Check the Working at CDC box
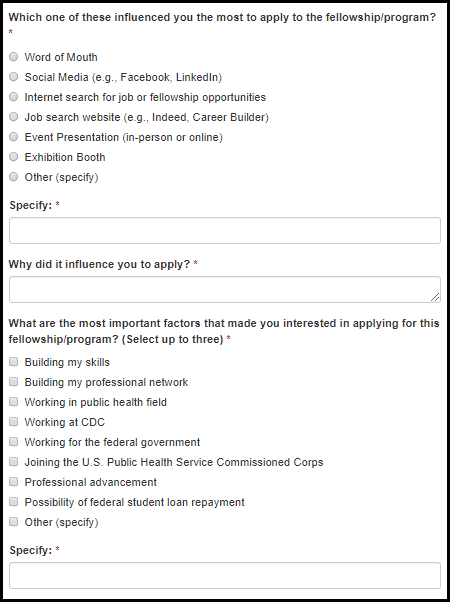The image size is (450, 602). 13,422
